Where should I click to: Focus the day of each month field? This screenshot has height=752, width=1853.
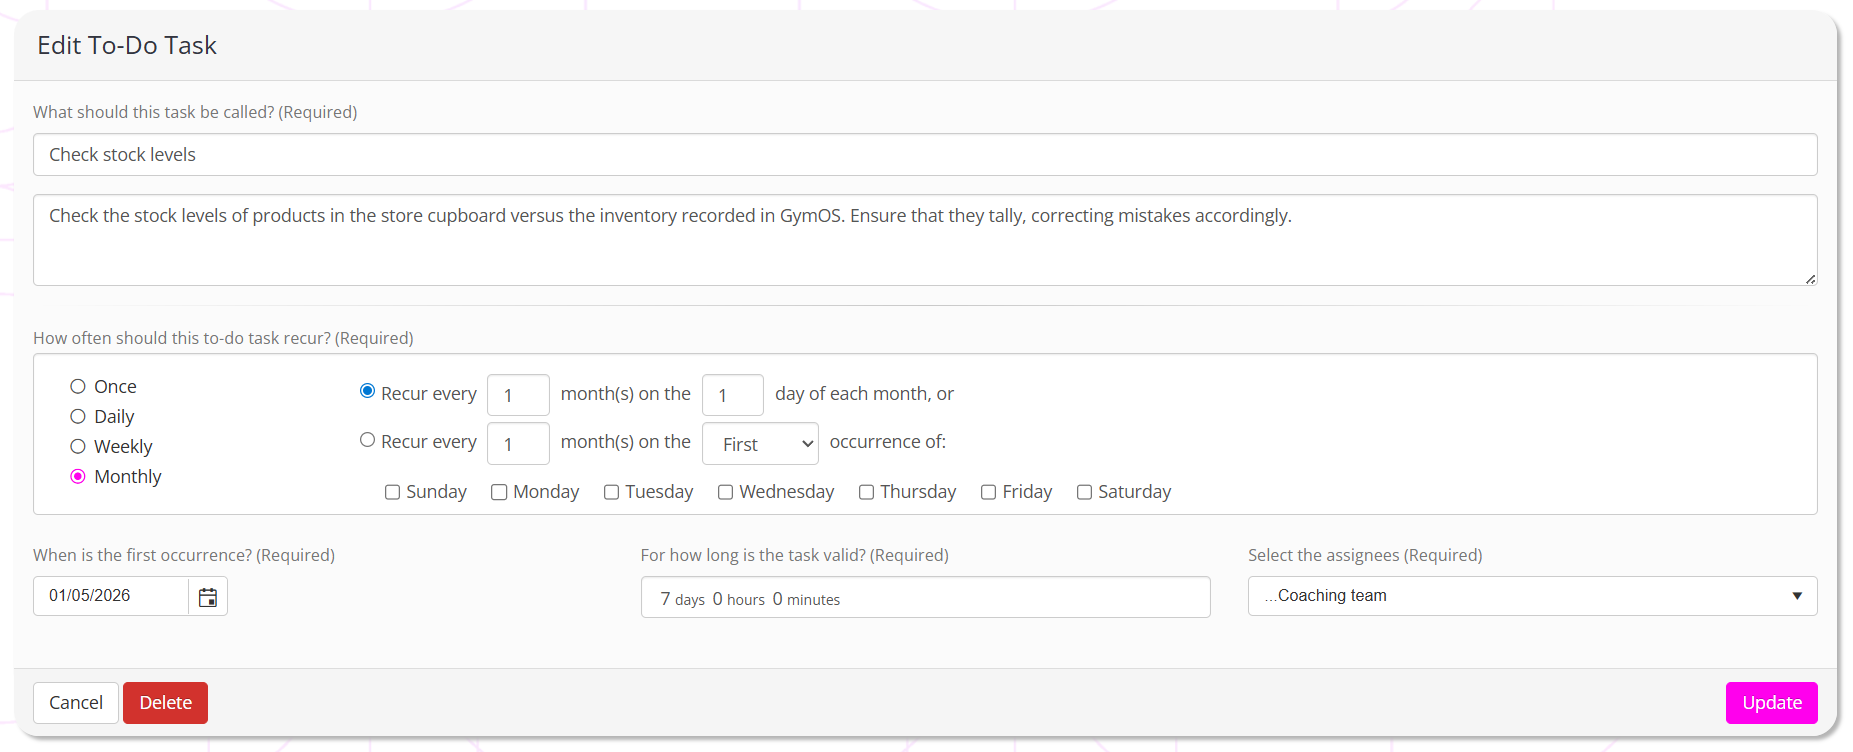click(732, 395)
